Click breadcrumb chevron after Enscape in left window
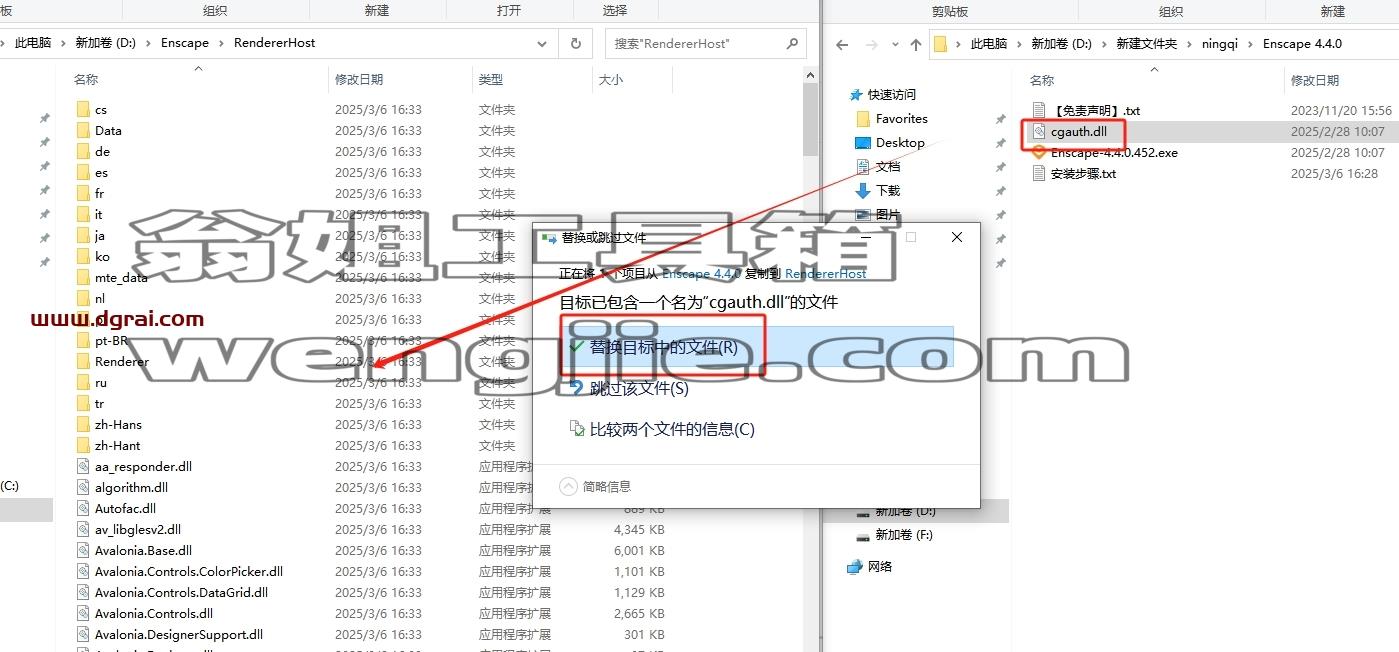1399x652 pixels. pyautogui.click(x=222, y=44)
